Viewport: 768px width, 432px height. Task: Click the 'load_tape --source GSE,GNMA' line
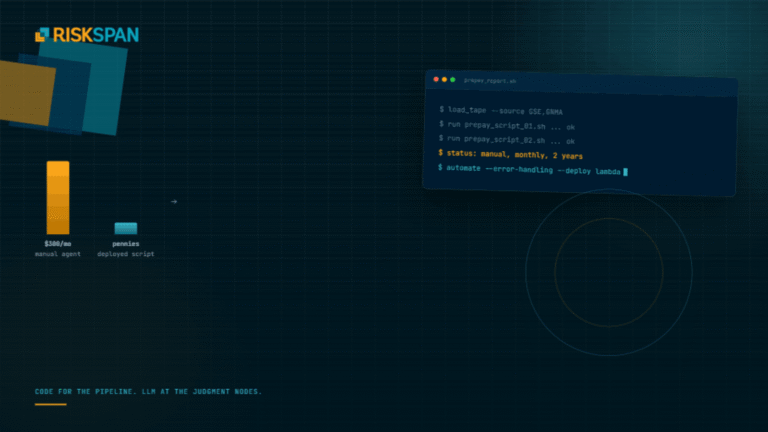click(x=501, y=111)
